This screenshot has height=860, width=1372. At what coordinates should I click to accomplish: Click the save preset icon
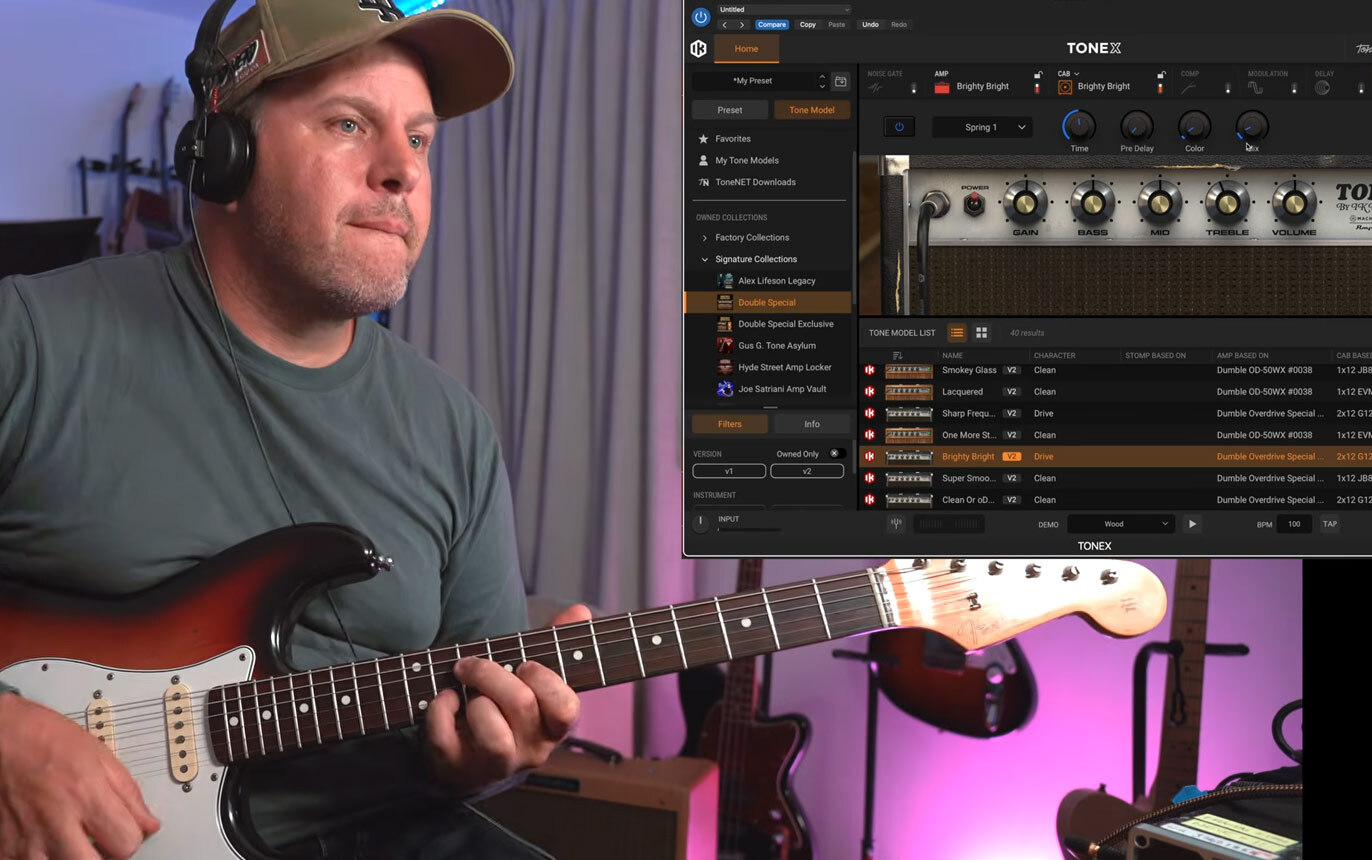(841, 81)
